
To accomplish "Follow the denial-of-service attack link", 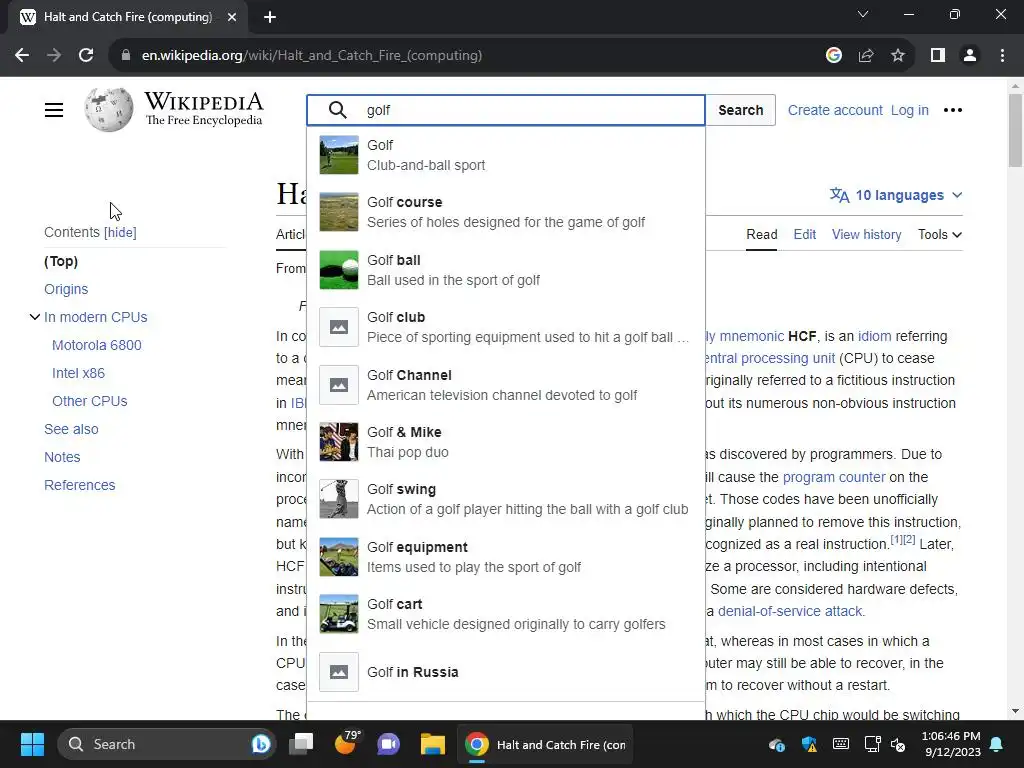I will (x=791, y=611).
